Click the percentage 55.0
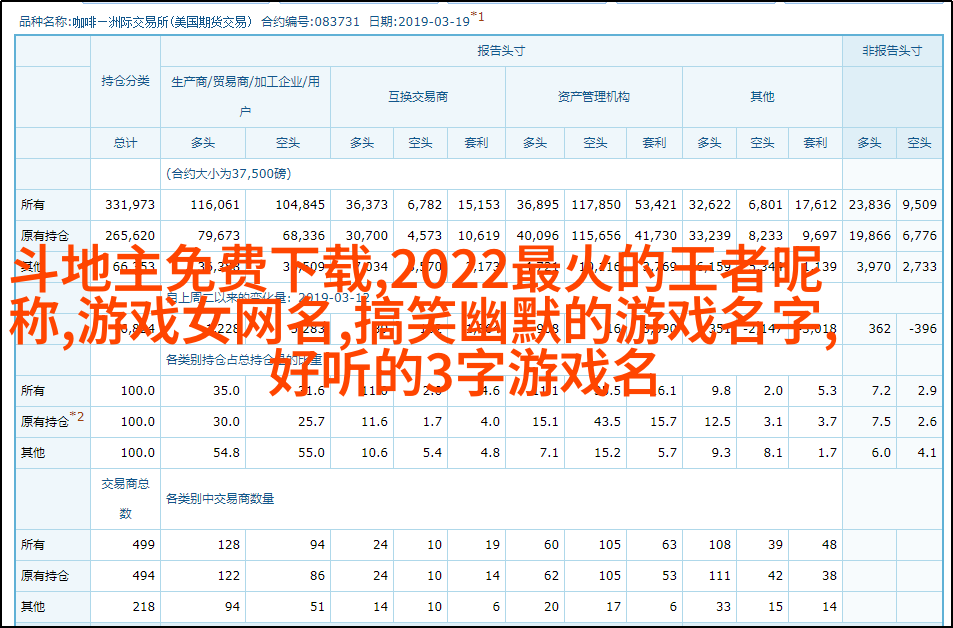953x628 pixels. (311, 452)
